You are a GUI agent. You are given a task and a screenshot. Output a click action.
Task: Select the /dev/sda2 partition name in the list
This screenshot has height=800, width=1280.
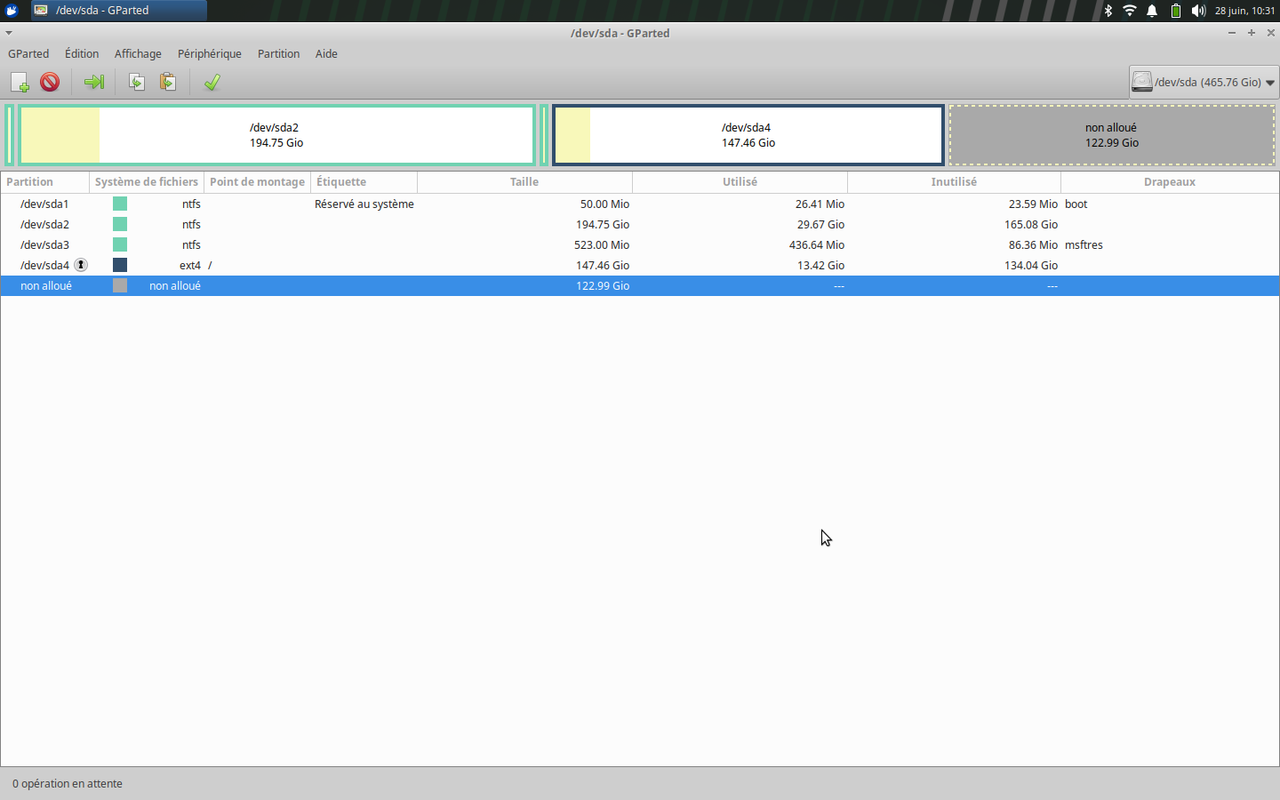(x=45, y=224)
